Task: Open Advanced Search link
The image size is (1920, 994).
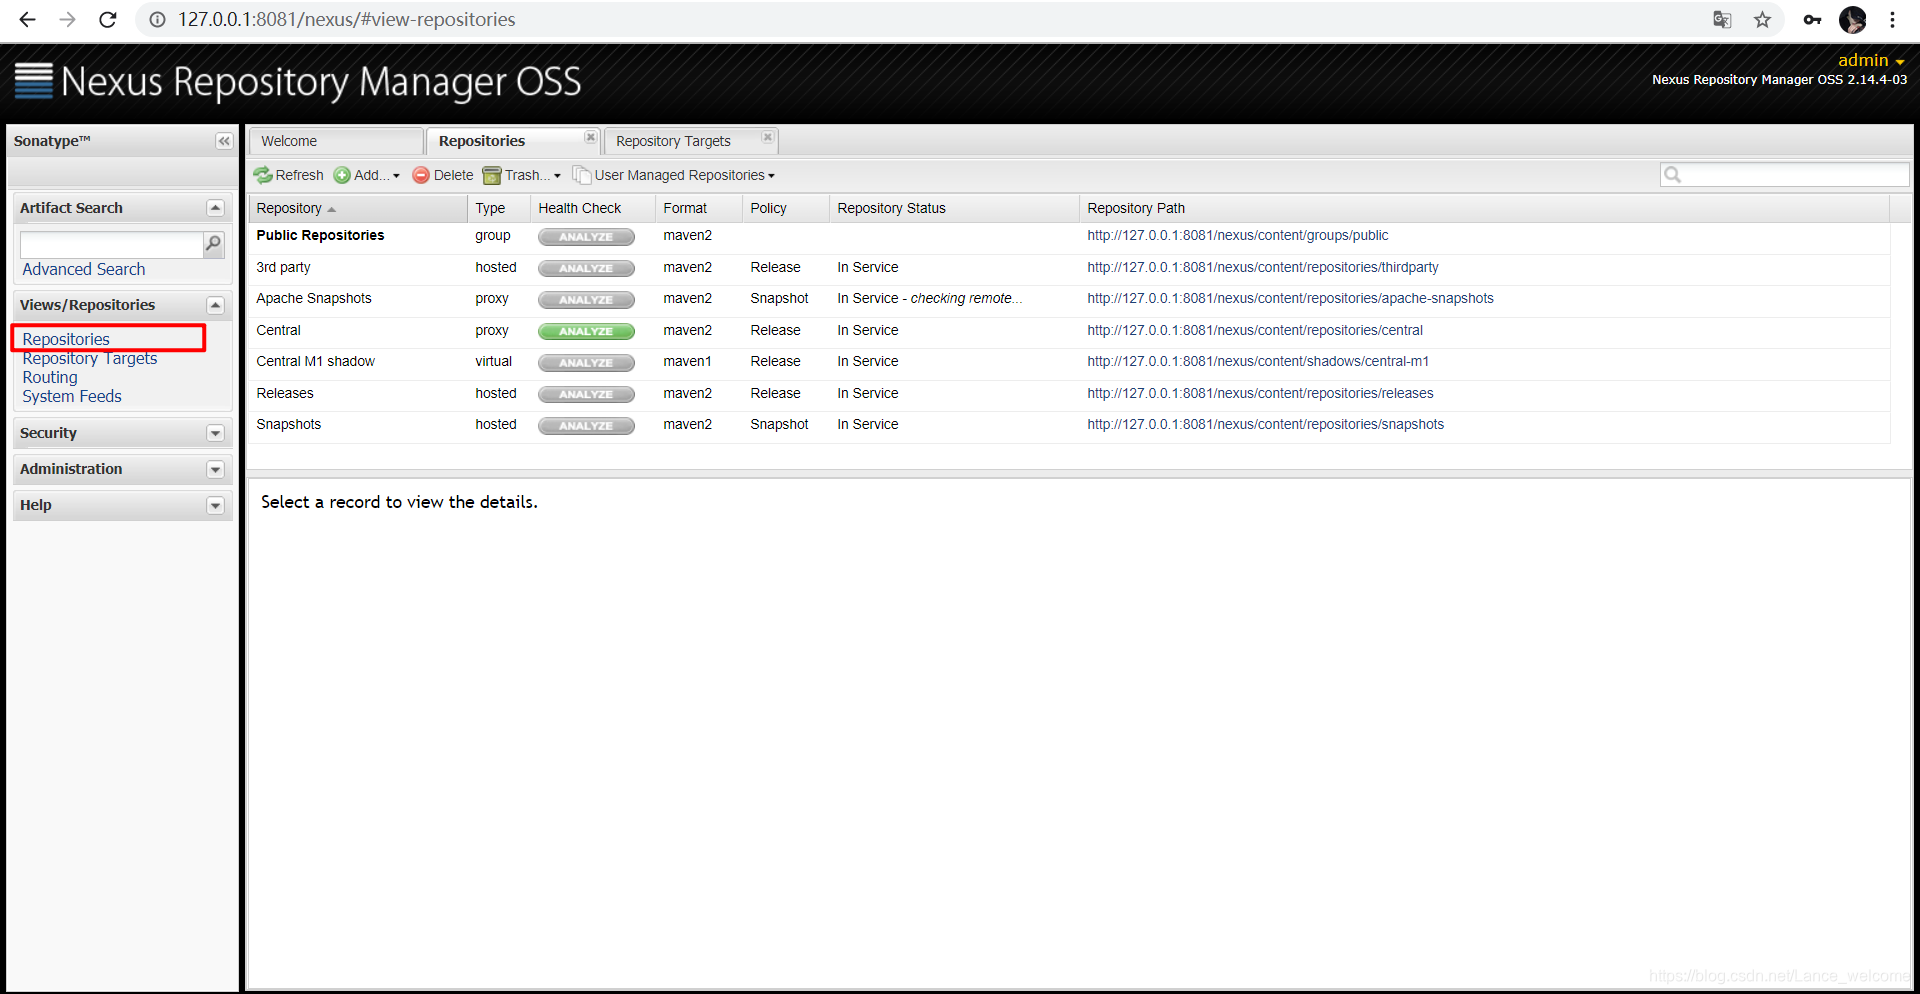Action: 84,269
